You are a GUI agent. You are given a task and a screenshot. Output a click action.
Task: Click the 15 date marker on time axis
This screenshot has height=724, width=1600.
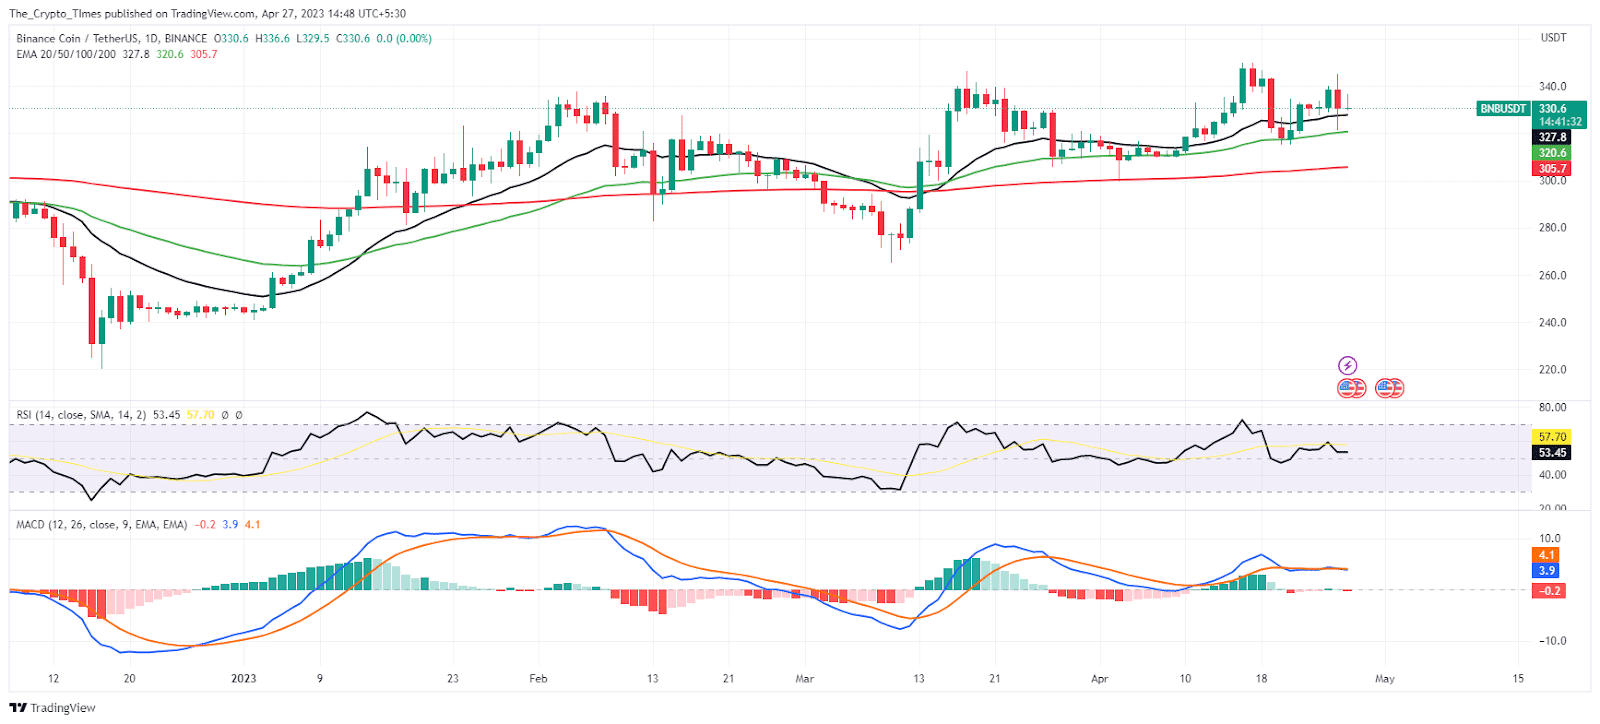[x=1518, y=678]
